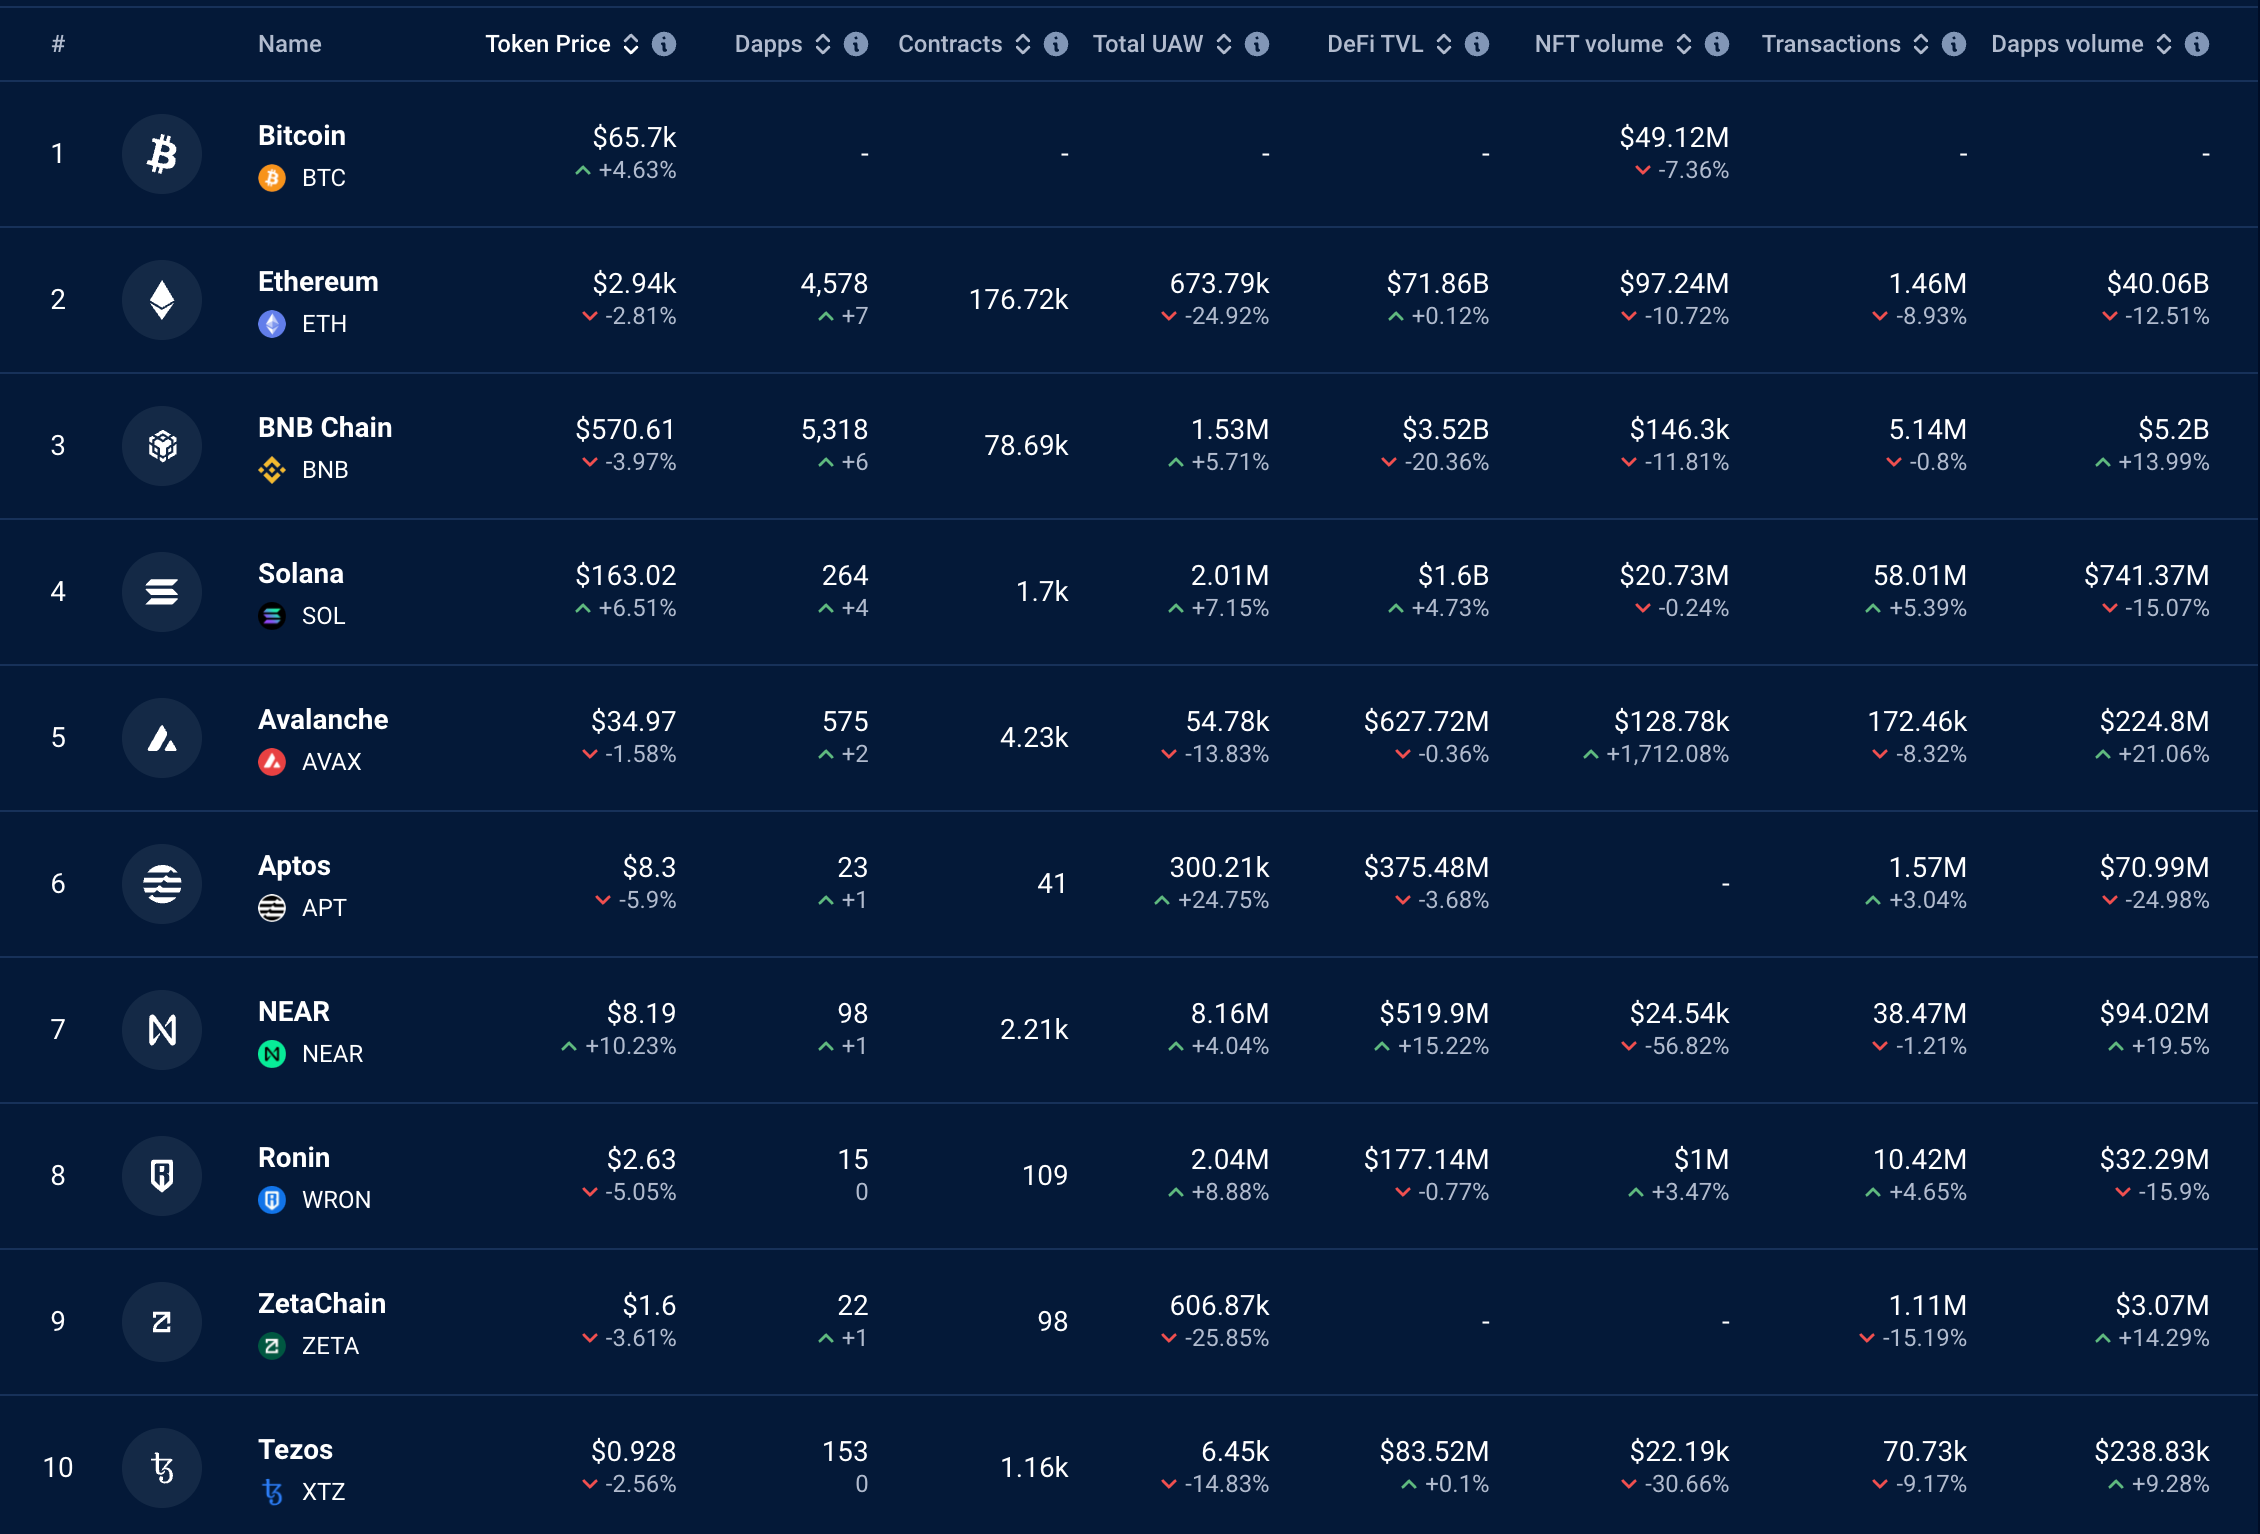Open the Contracts column info icon
Screen dimensions: 2260x1534
pyautogui.click(x=1056, y=44)
